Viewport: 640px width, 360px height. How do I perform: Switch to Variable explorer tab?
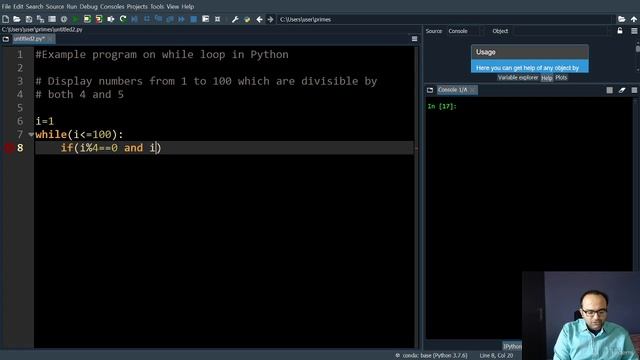tap(518, 78)
